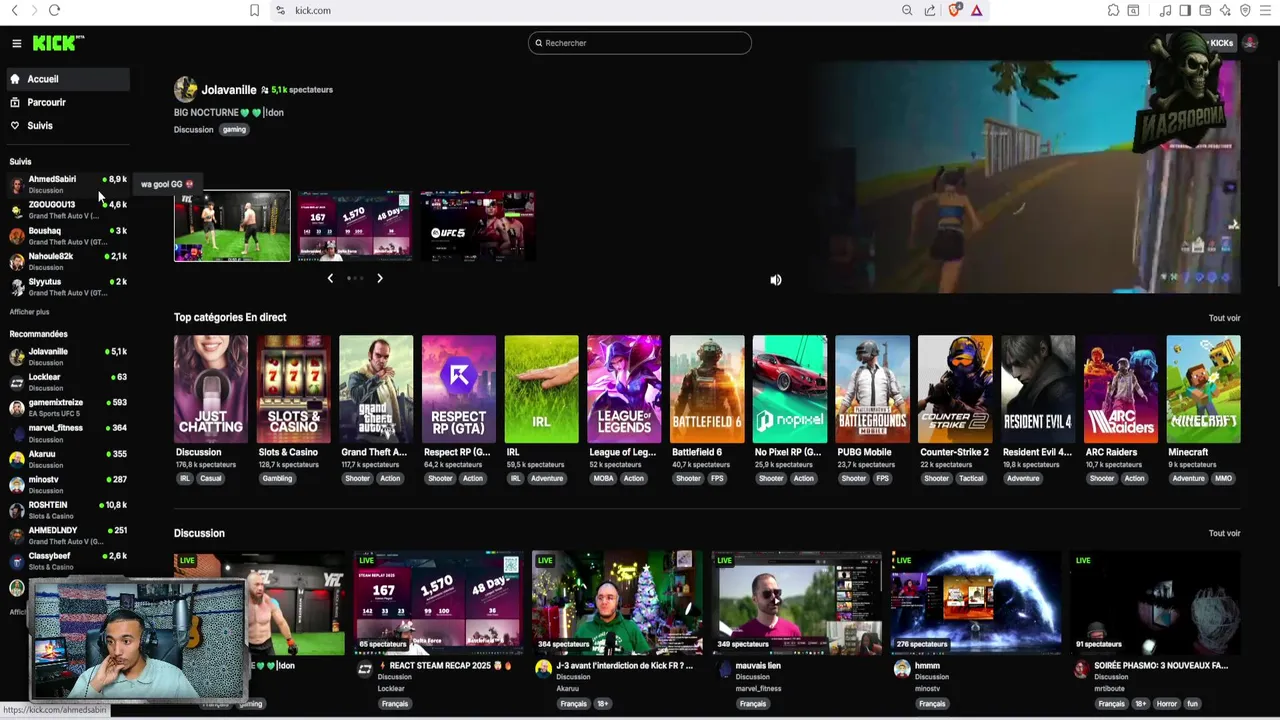The width and height of the screenshot is (1280, 720).
Task: Open browser zoom magnifier icon
Action: [x=907, y=10]
